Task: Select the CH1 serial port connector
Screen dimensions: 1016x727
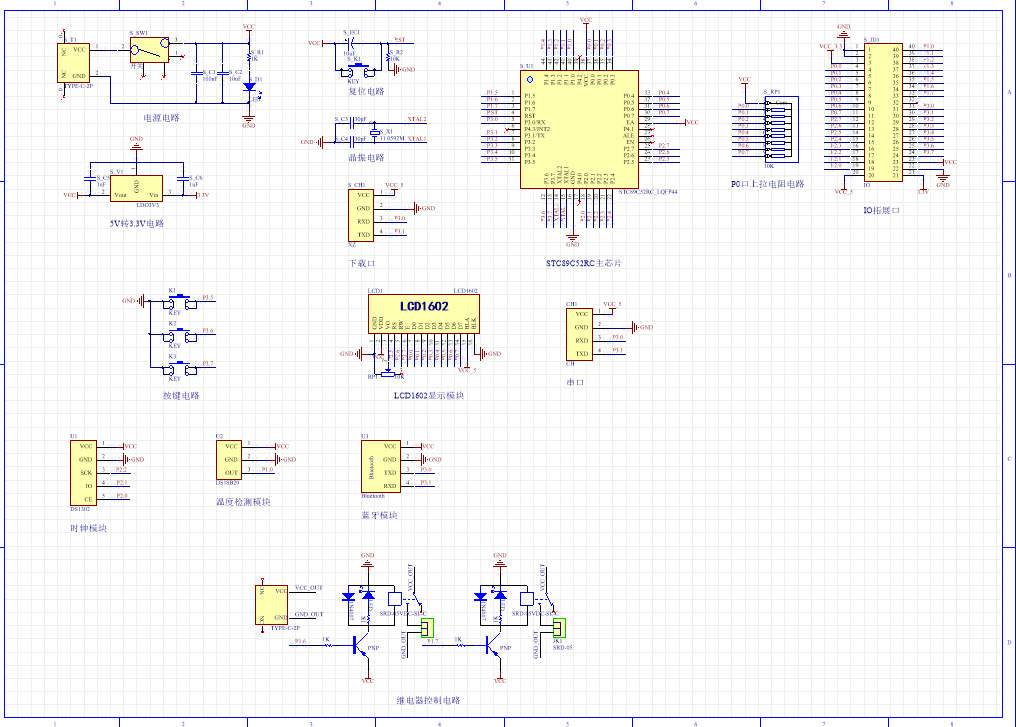Action: click(581, 334)
